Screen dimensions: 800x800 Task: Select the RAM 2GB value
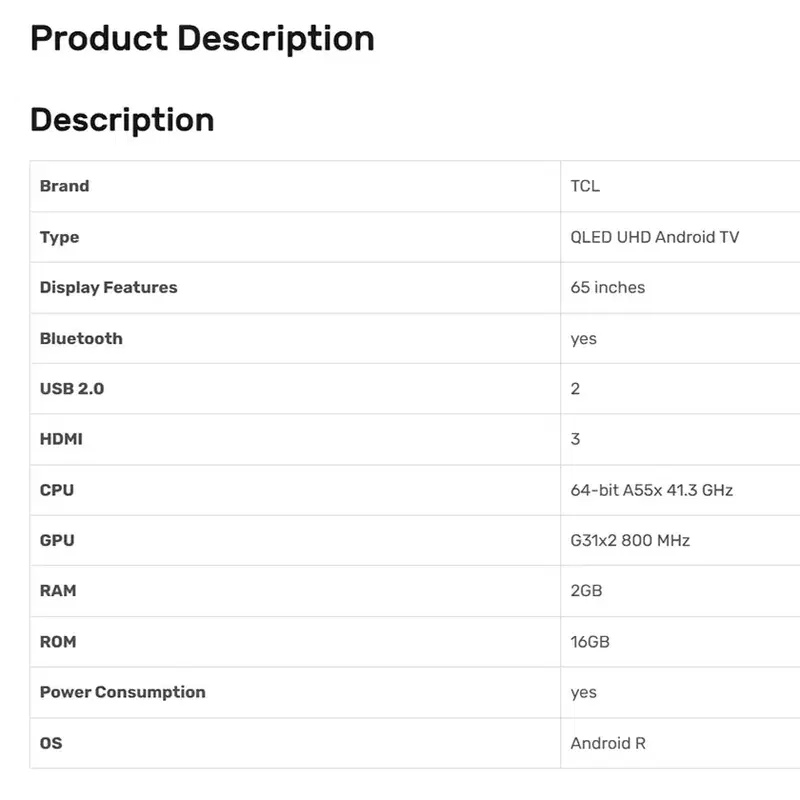[586, 591]
